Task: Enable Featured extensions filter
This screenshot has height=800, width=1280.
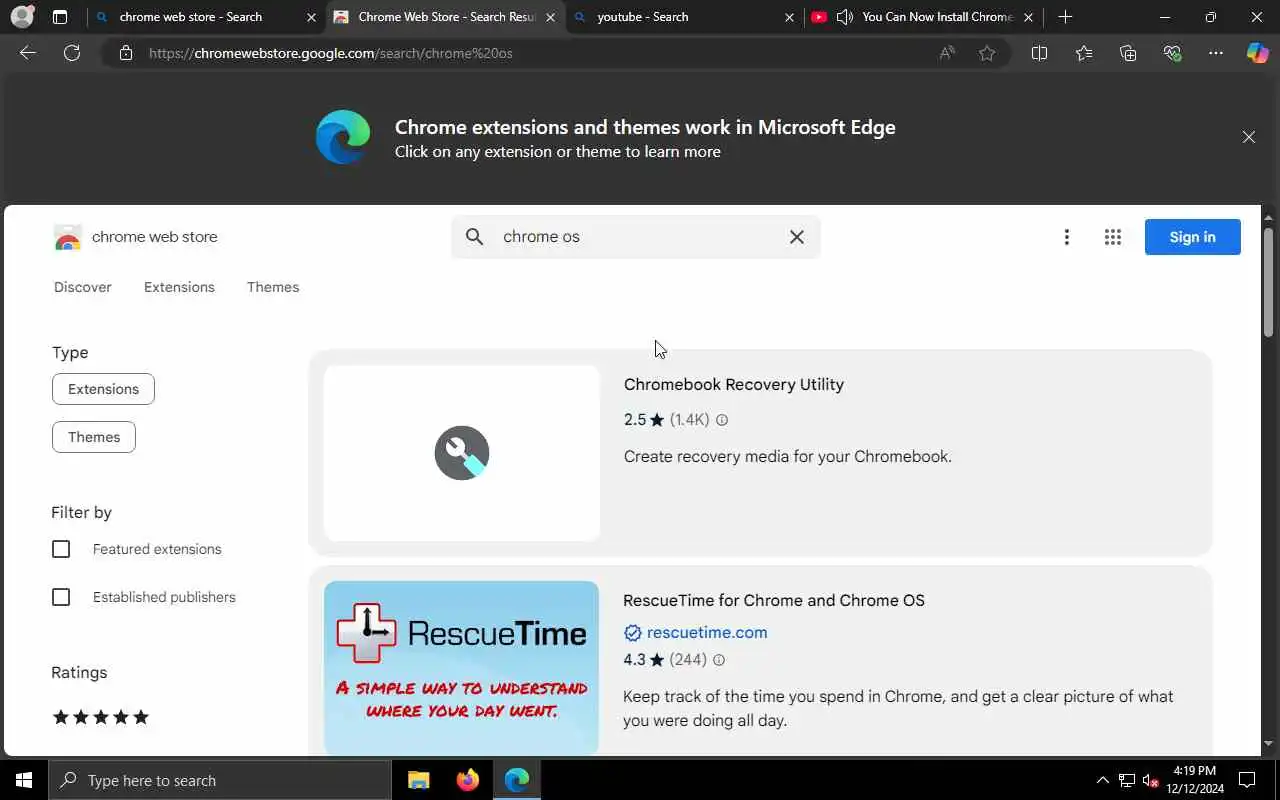Action: coord(61,549)
